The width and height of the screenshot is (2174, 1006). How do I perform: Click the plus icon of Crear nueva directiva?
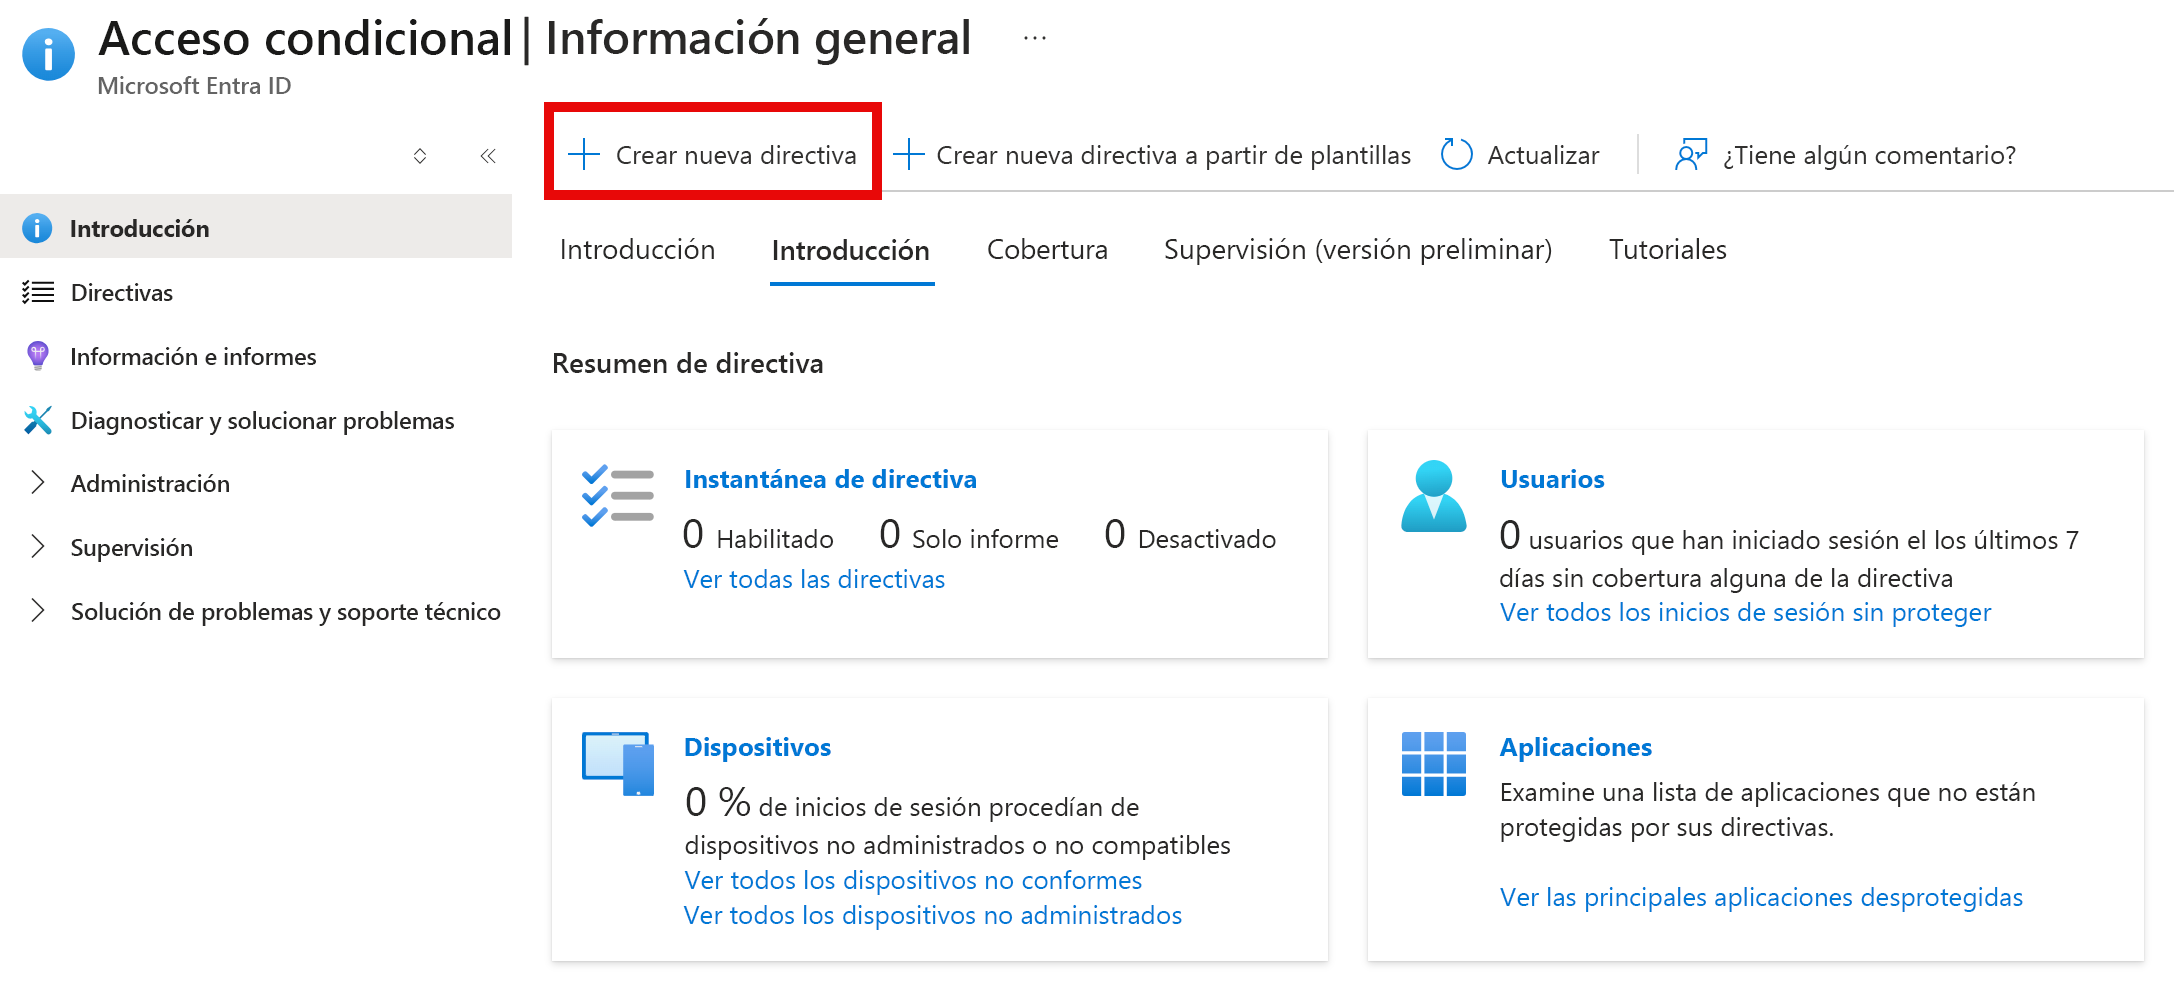584,155
